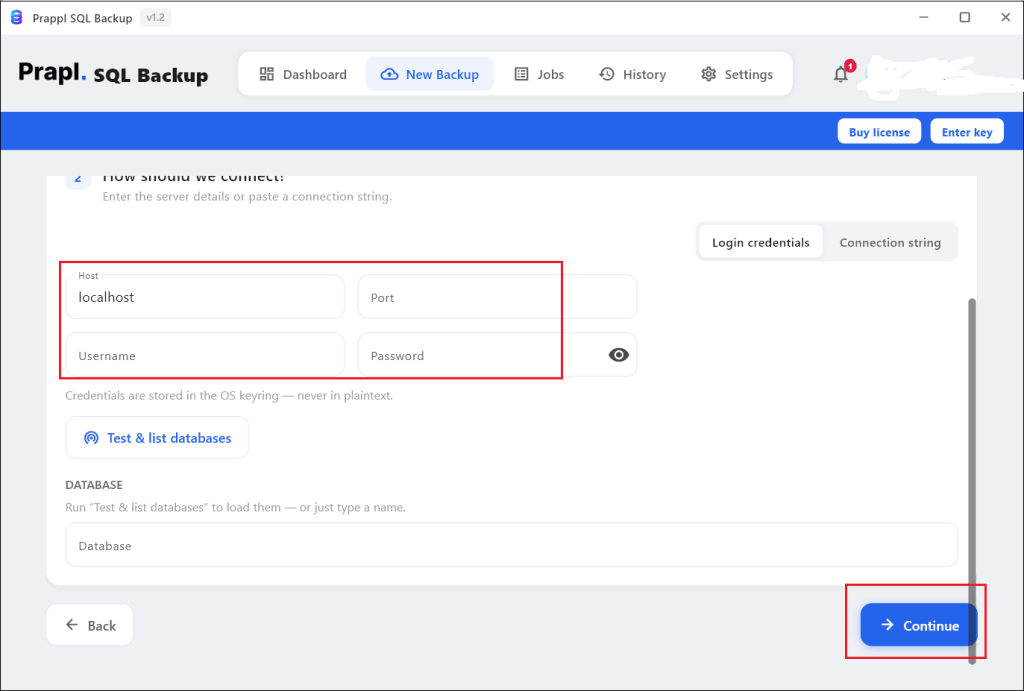
Task: Switch to Connection string mode
Action: (890, 242)
